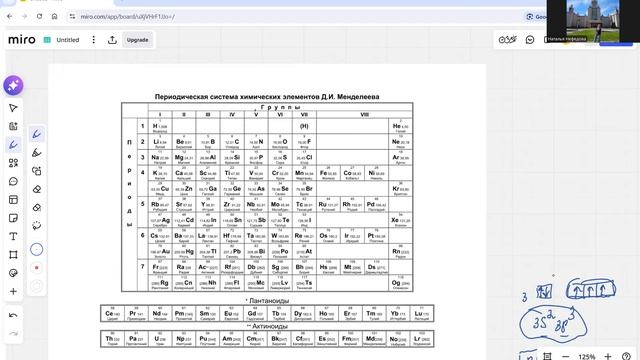Screen dimensions: 640x360
Task: Open the AI templates tool with plus
Action: [13, 127]
